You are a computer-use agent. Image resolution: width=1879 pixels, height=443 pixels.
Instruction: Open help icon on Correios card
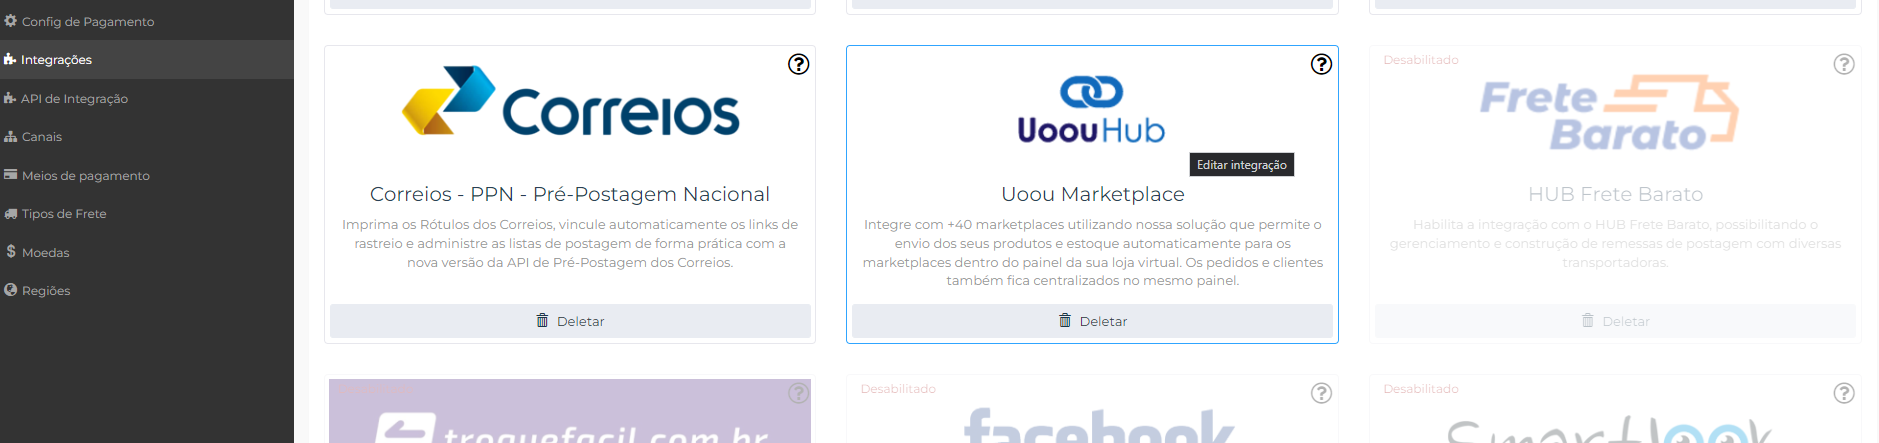pyautogui.click(x=798, y=64)
